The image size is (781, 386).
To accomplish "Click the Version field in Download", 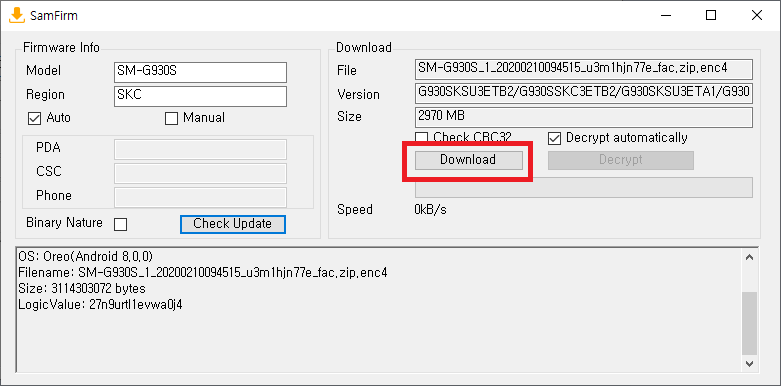I will tap(583, 93).
